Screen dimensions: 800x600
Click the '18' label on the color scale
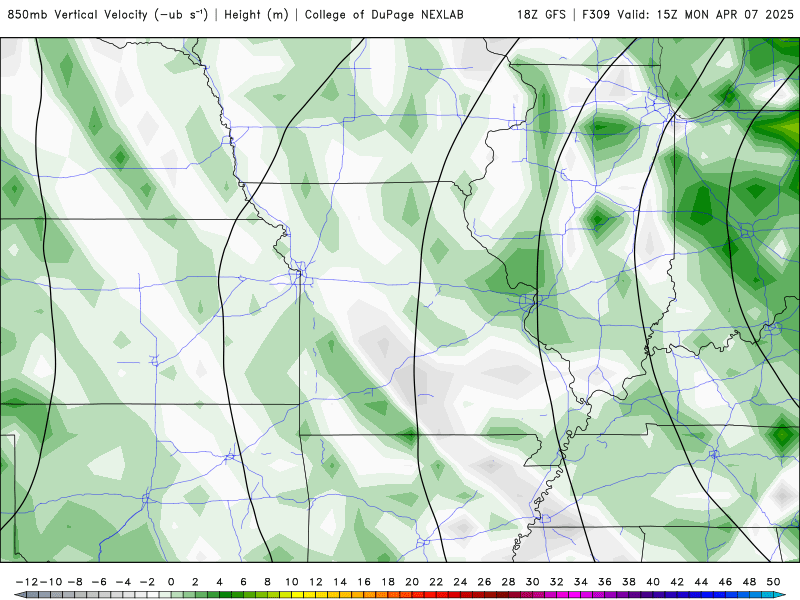coord(388,582)
